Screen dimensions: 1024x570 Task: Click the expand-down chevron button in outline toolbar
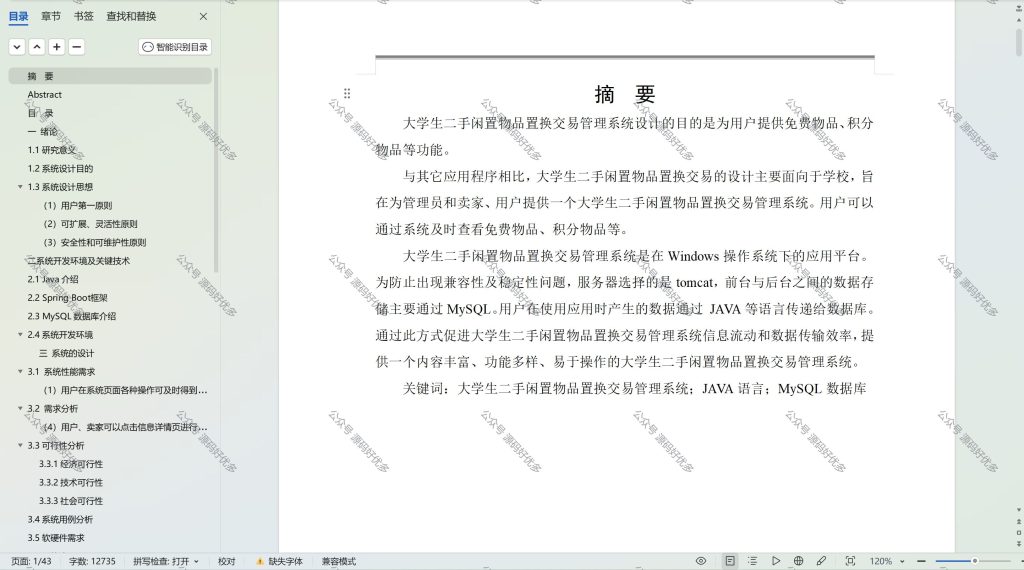(17, 47)
